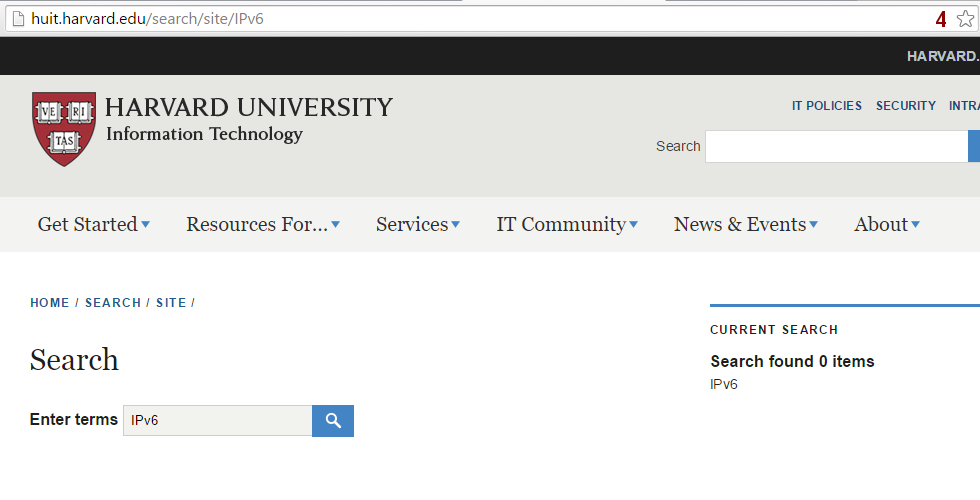The width and height of the screenshot is (980, 500).
Task: Click the large Search page heading
Action: (74, 360)
